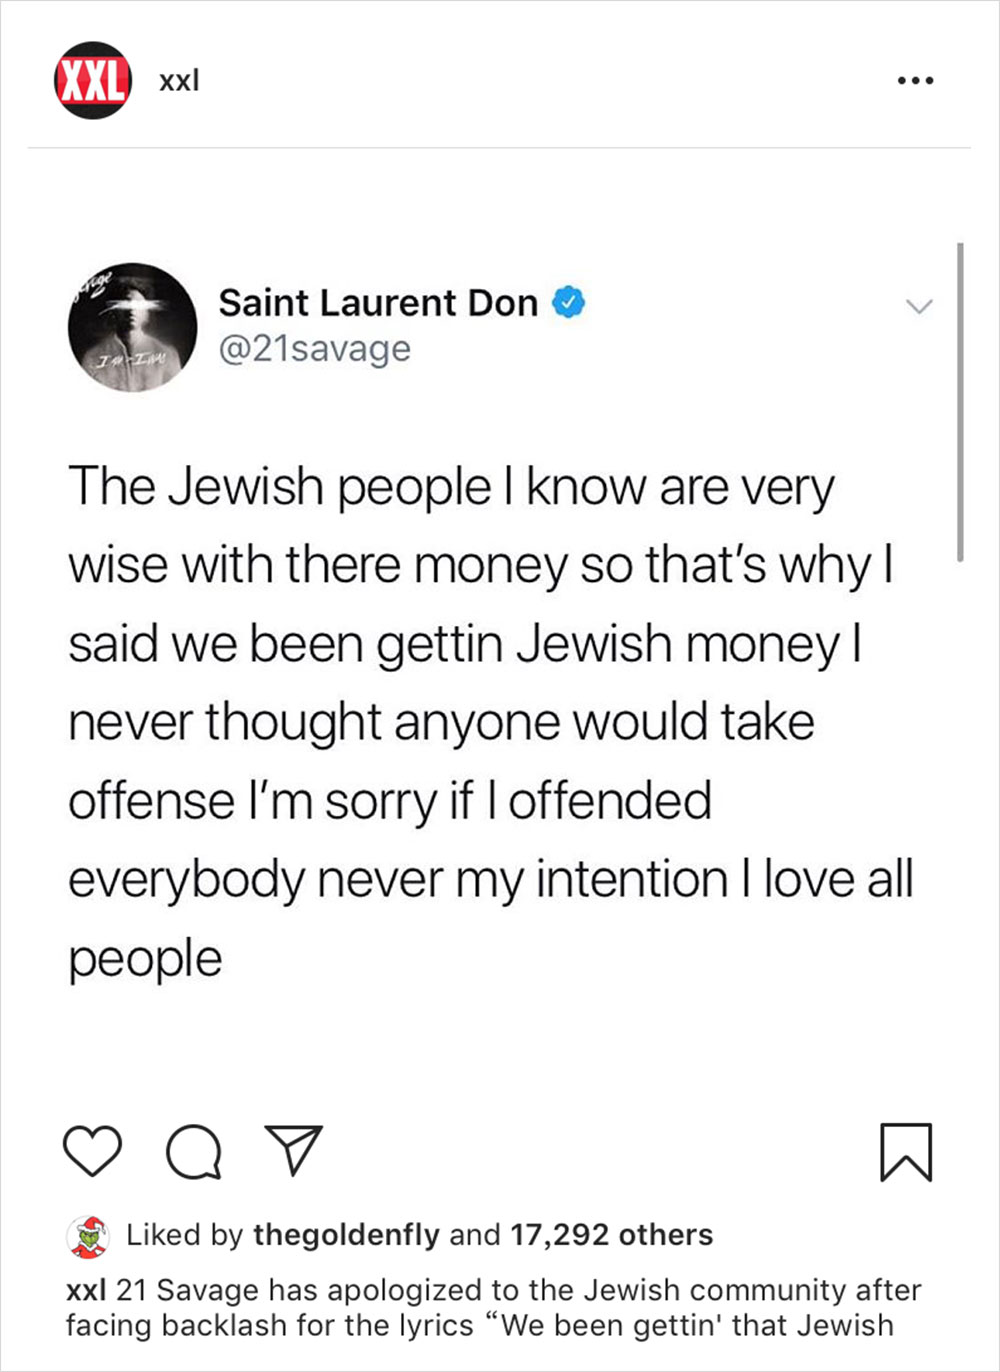Open comments via speech bubble icon
The height and width of the screenshot is (1372, 1000).
pyautogui.click(x=193, y=1151)
